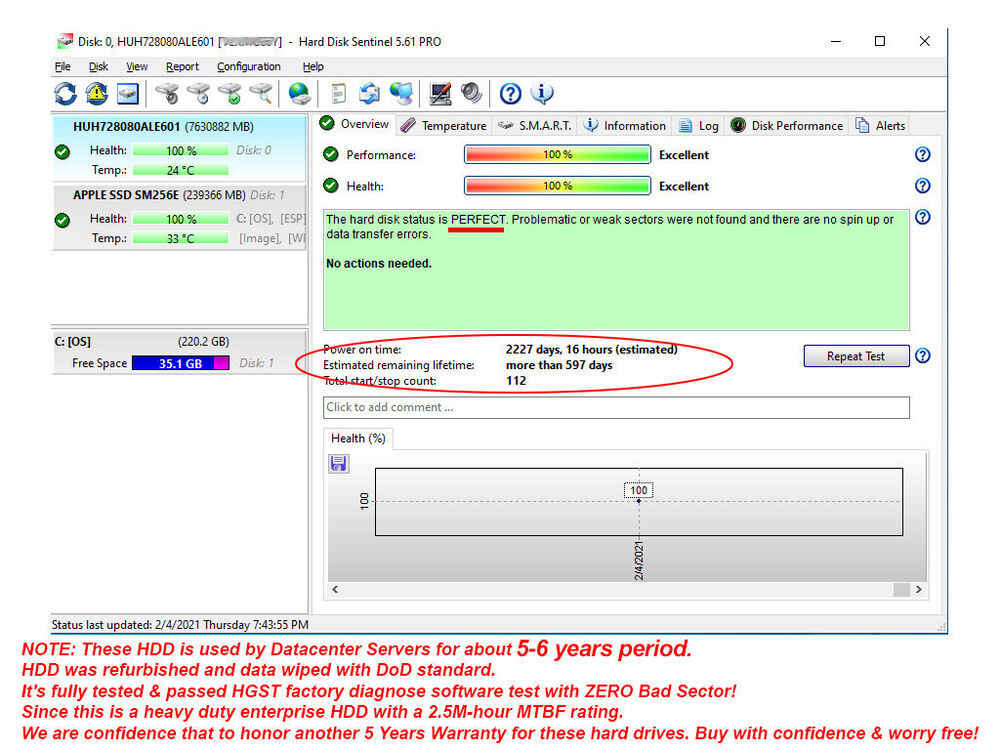This screenshot has height=750, width=1000.
Task: Click the globe with disk toolbar icon
Action: point(299,94)
